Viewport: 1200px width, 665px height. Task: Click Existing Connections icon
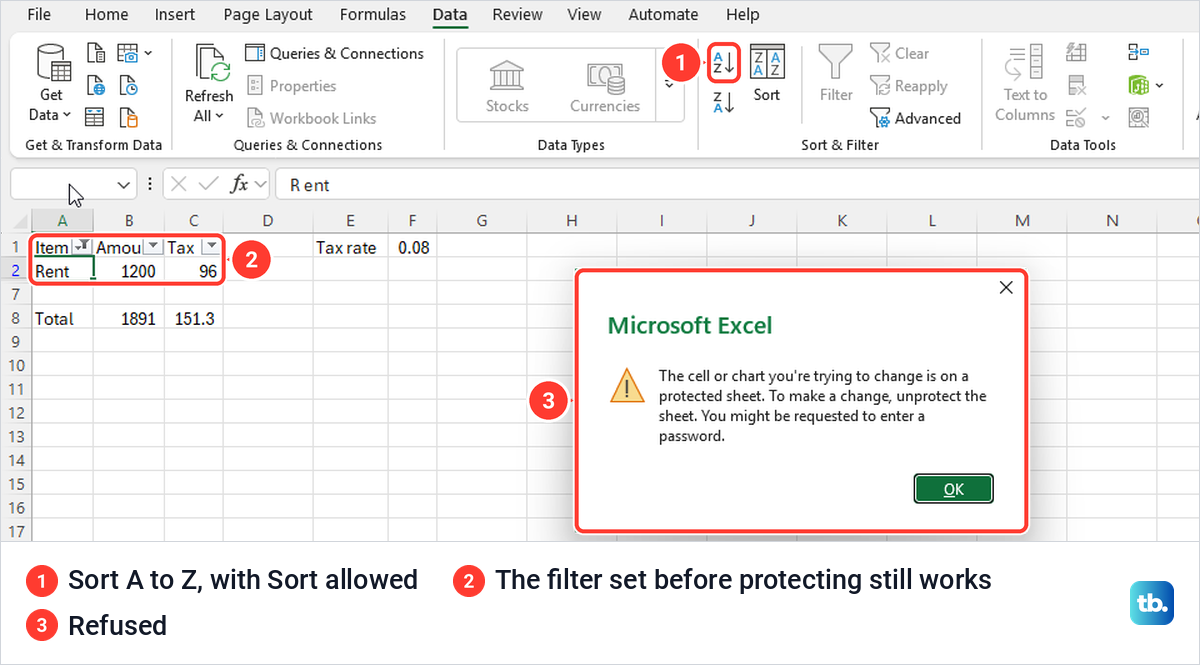128,117
